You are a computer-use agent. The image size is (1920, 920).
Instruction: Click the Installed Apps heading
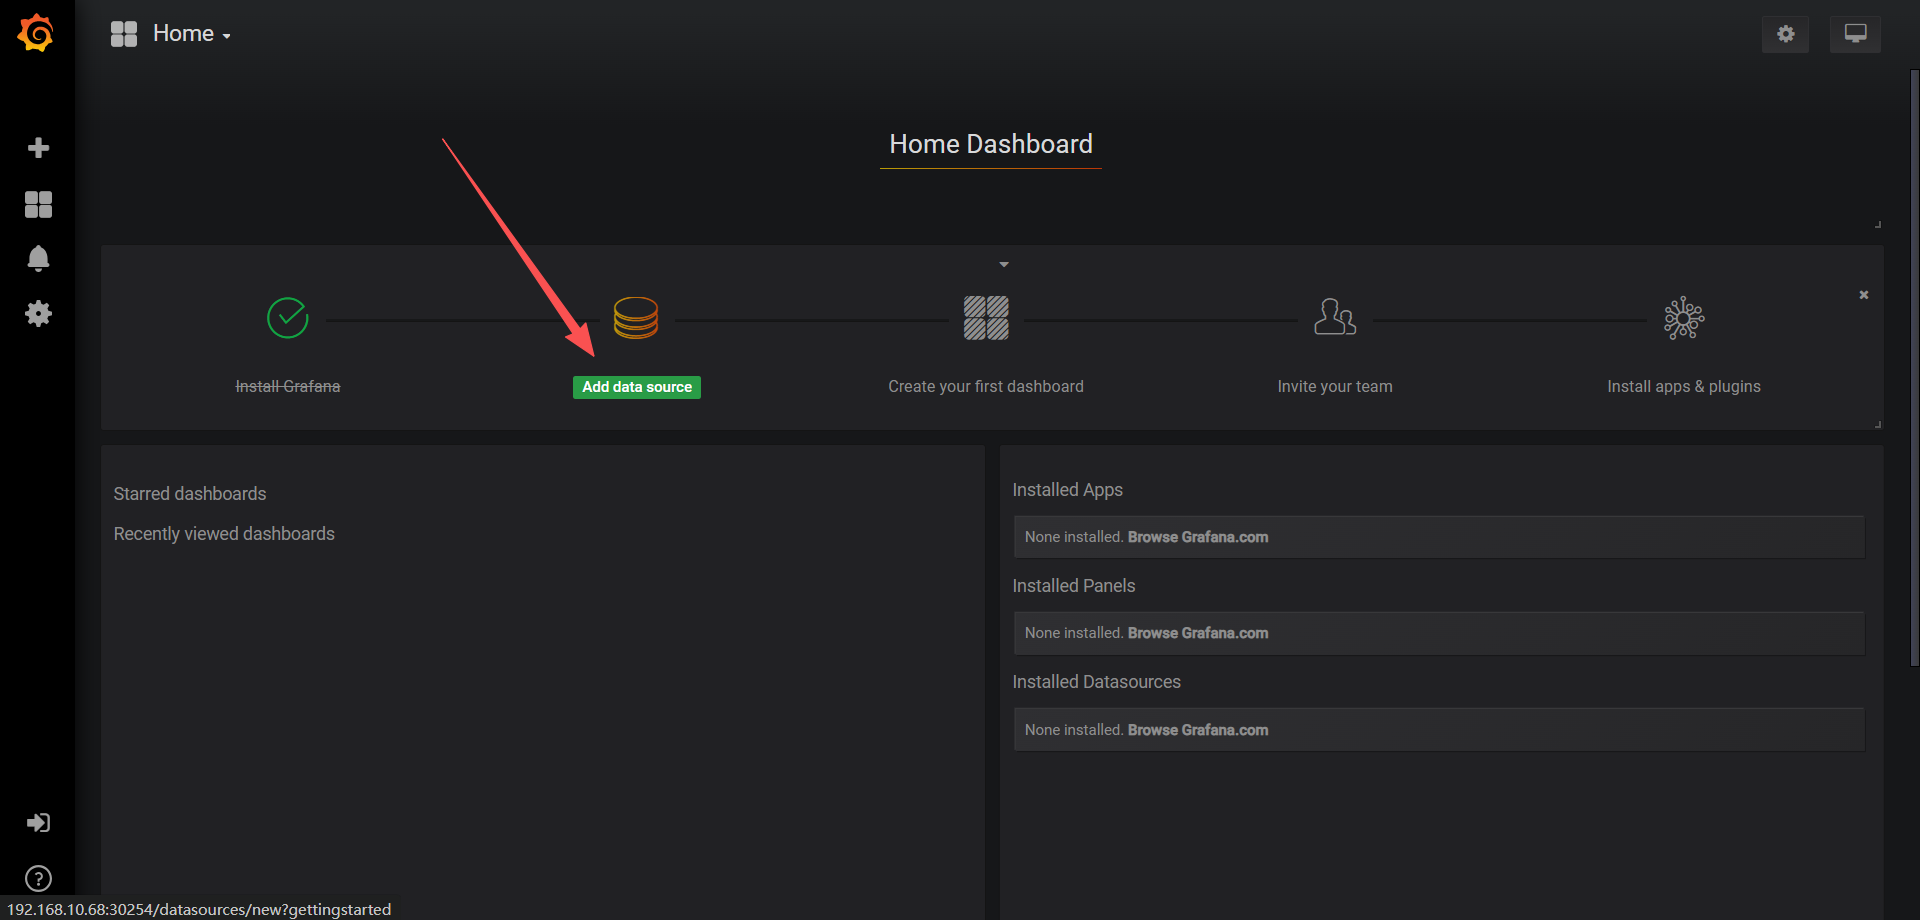(1067, 490)
